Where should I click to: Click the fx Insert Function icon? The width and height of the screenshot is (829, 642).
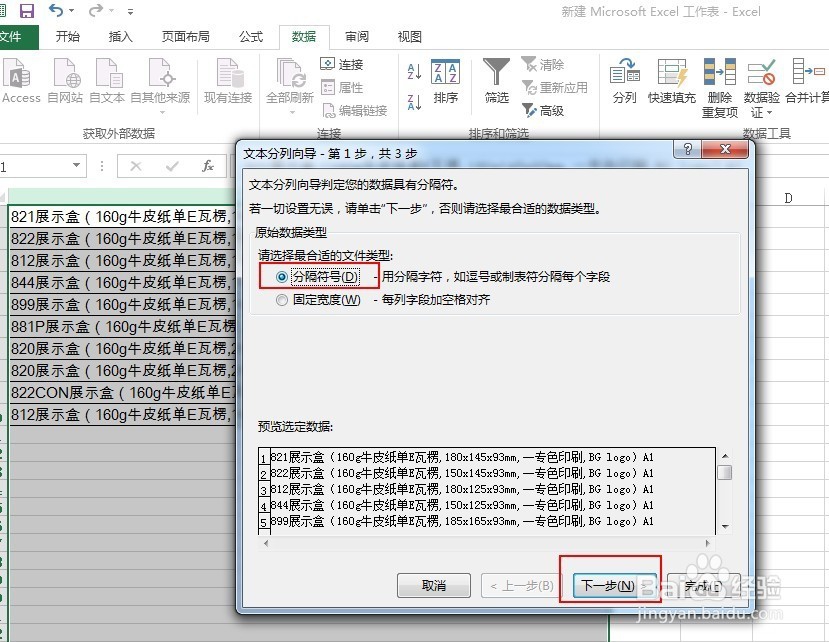tap(208, 167)
